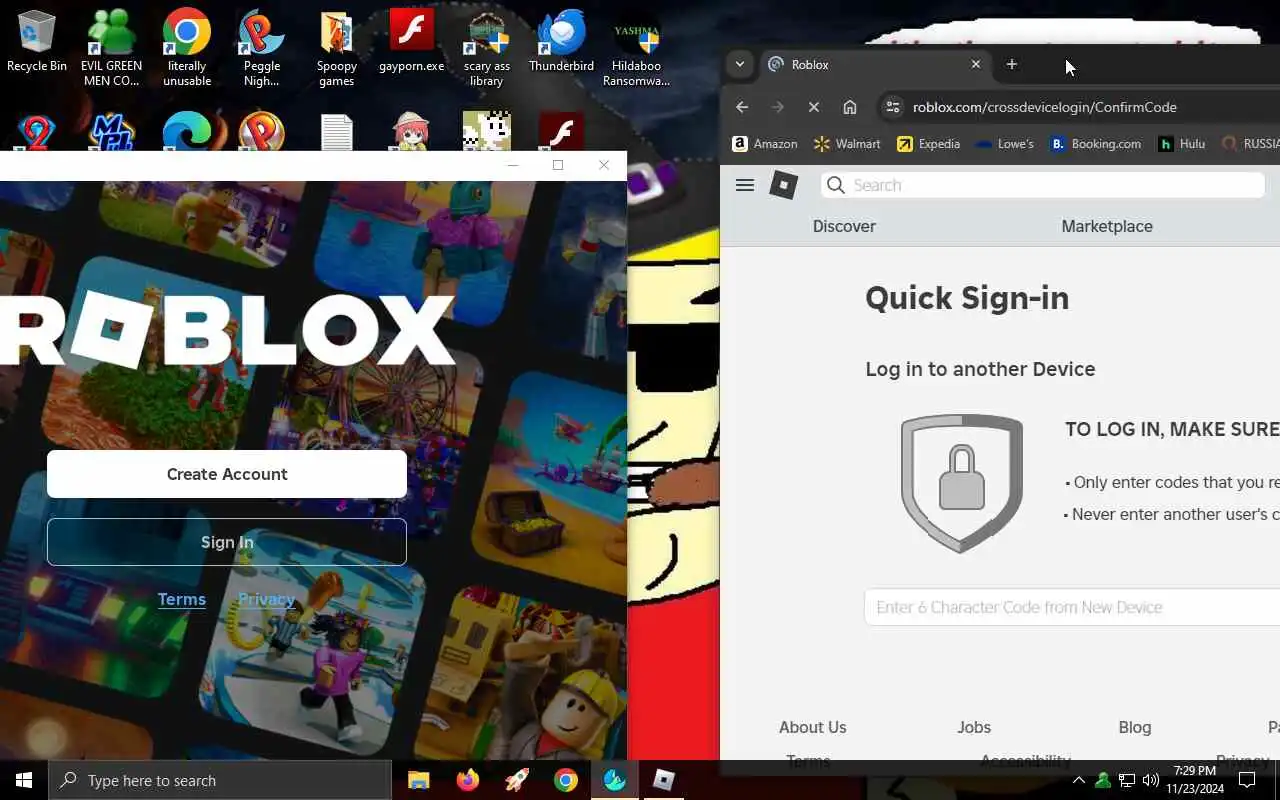The height and width of the screenshot is (800, 1280).
Task: Minimize the Roblox app window
Action: pos(513,165)
